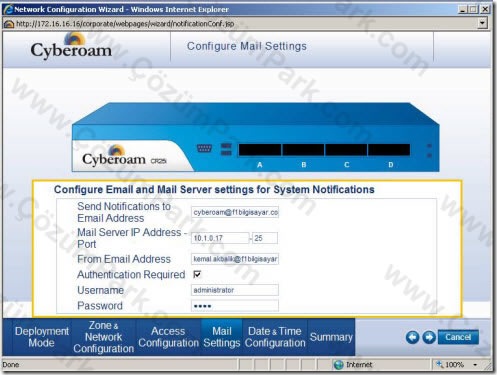Toggle the Authentication Required checkbox

point(197,274)
